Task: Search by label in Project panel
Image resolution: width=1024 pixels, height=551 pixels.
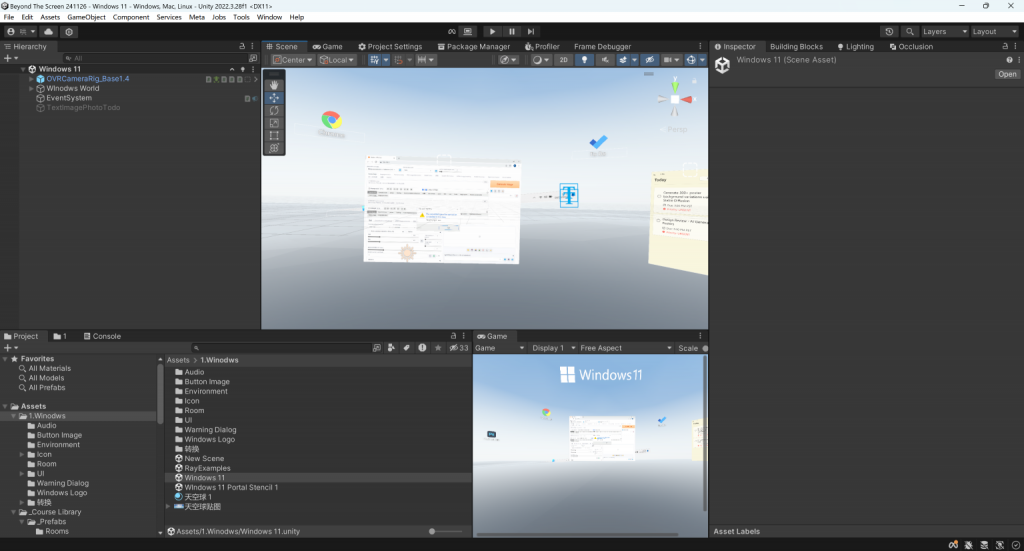Action: (x=406, y=348)
